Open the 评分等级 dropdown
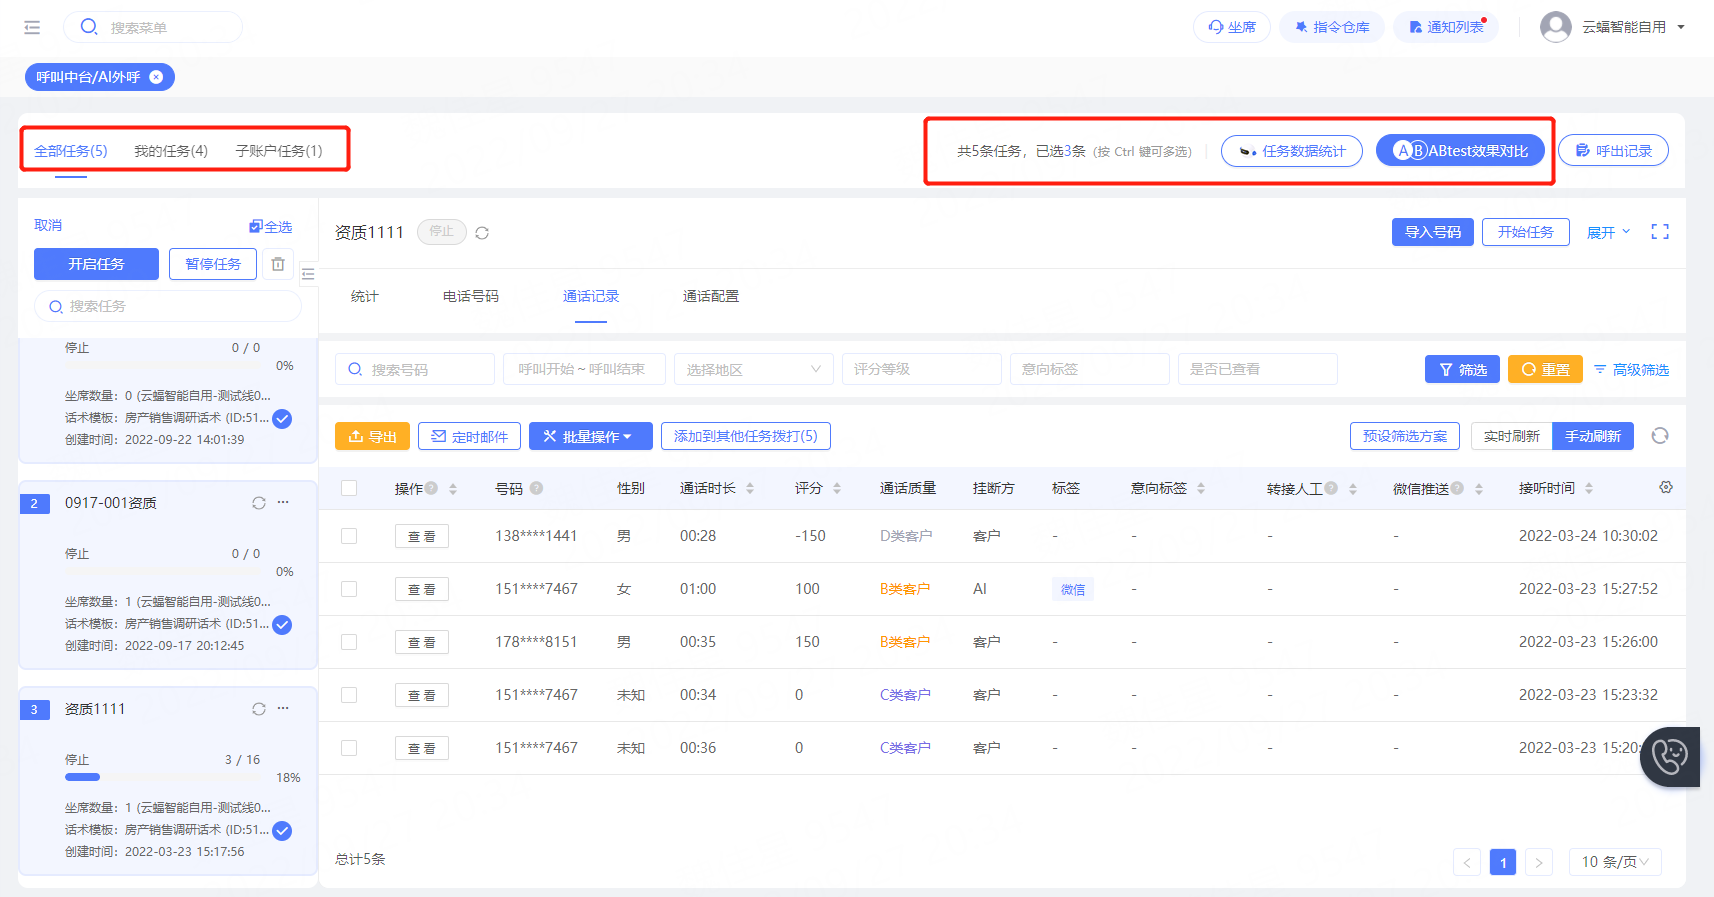The image size is (1714, 897). pos(922,369)
